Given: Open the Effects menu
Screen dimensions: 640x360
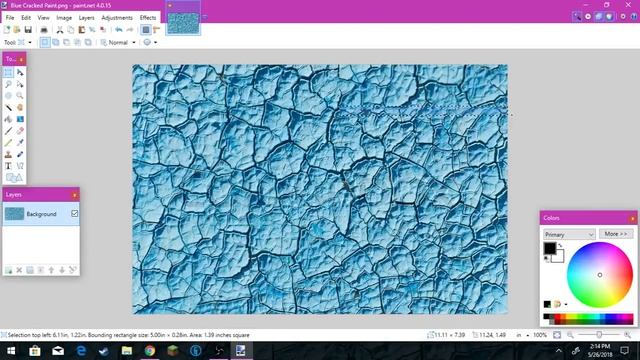Looking at the screenshot, I should point(148,18).
